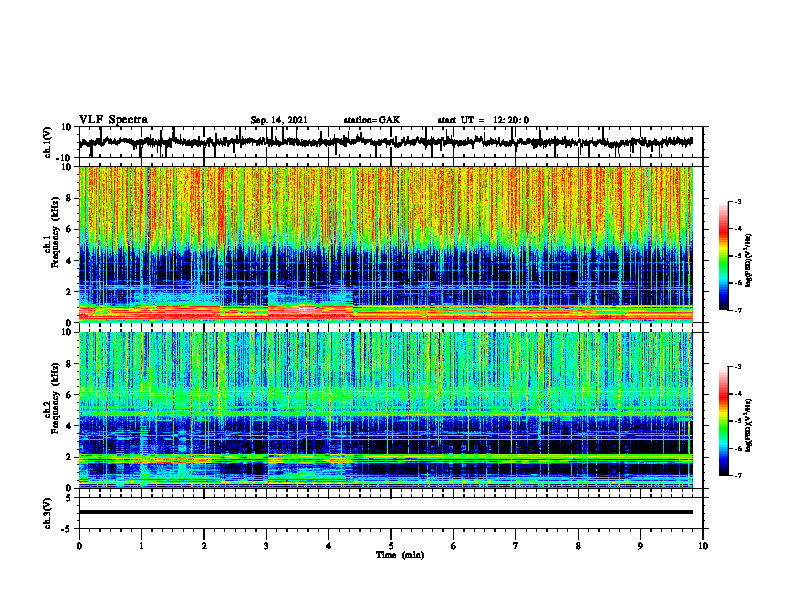Click the "2" kHz tick of ch.1 spectrogram
Screen dimensions: 792x612
click(x=71, y=291)
